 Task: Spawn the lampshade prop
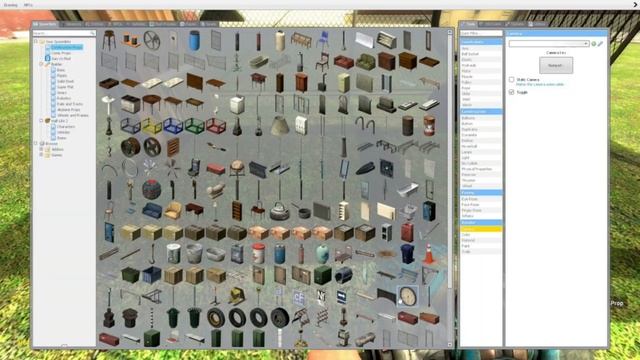(280, 126)
